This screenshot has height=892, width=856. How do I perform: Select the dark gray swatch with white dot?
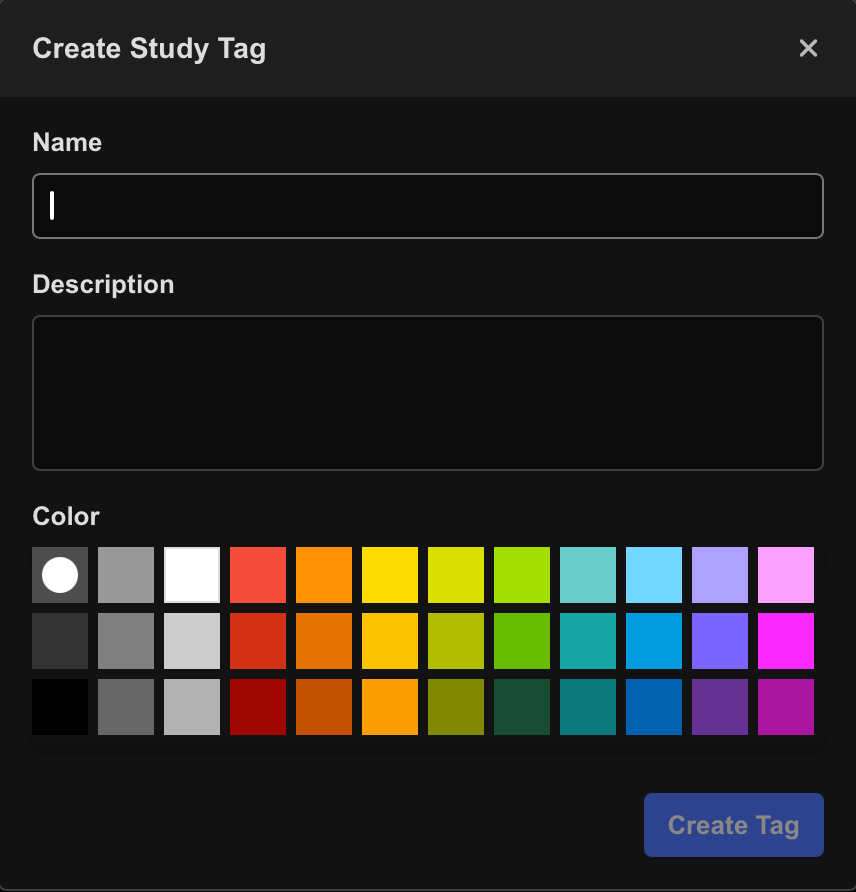[x=60, y=575]
